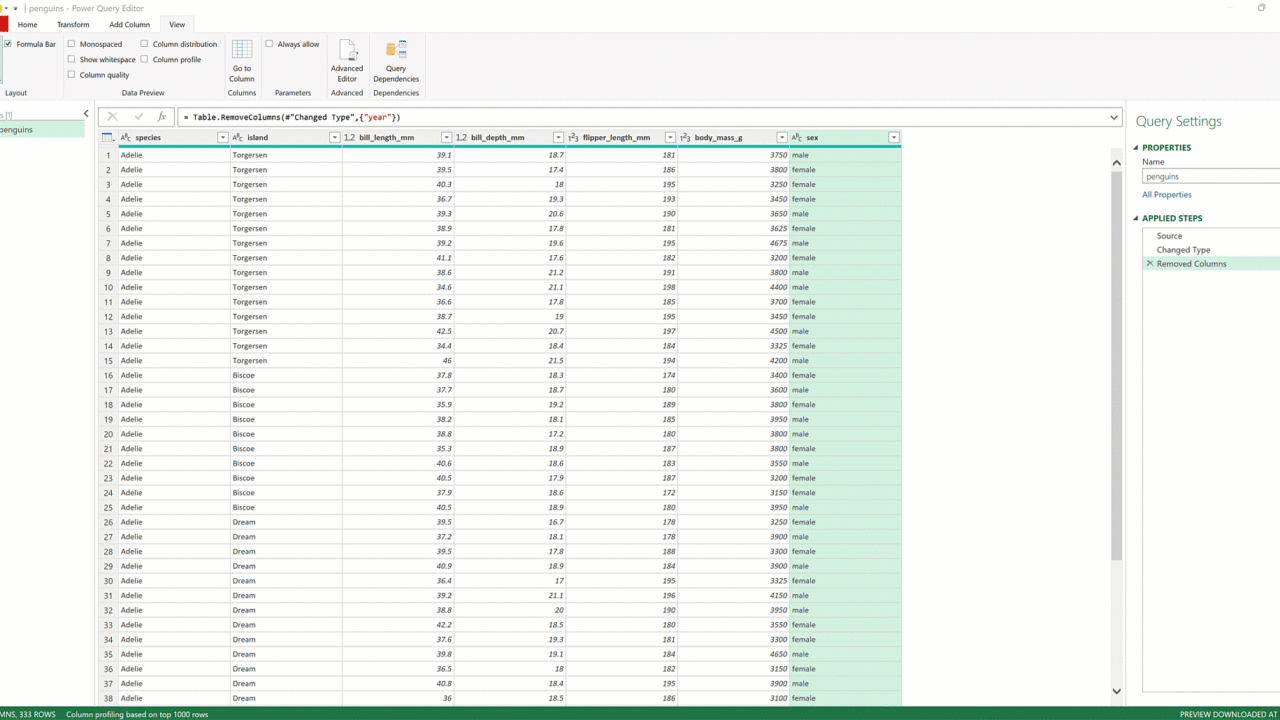Select the Changed Type applied step
1280x720 pixels.
click(x=1183, y=250)
